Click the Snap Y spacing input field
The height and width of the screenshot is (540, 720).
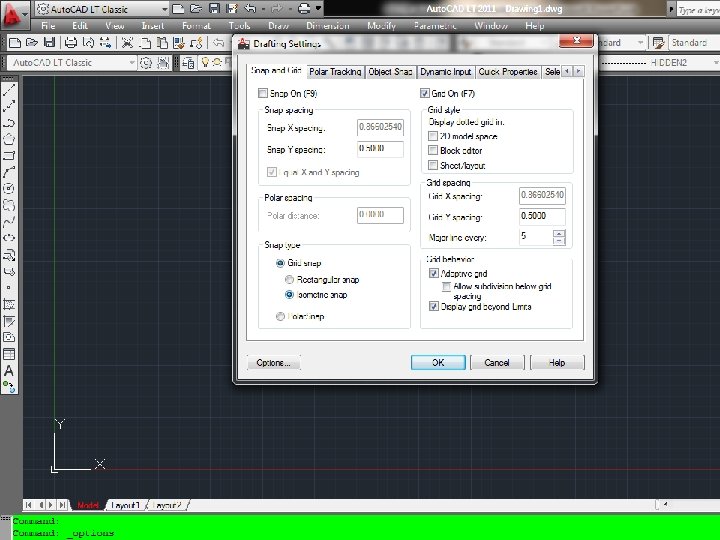pos(380,149)
